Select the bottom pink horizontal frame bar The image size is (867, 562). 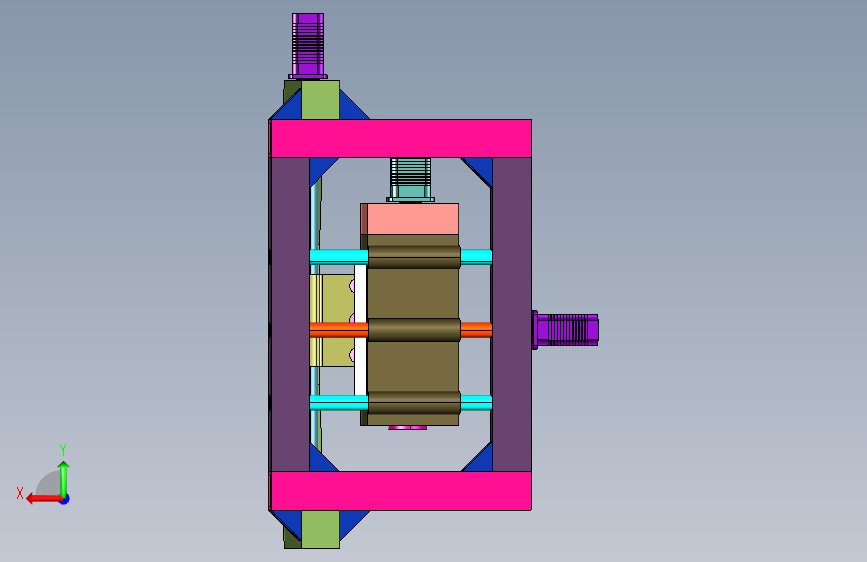(x=401, y=491)
